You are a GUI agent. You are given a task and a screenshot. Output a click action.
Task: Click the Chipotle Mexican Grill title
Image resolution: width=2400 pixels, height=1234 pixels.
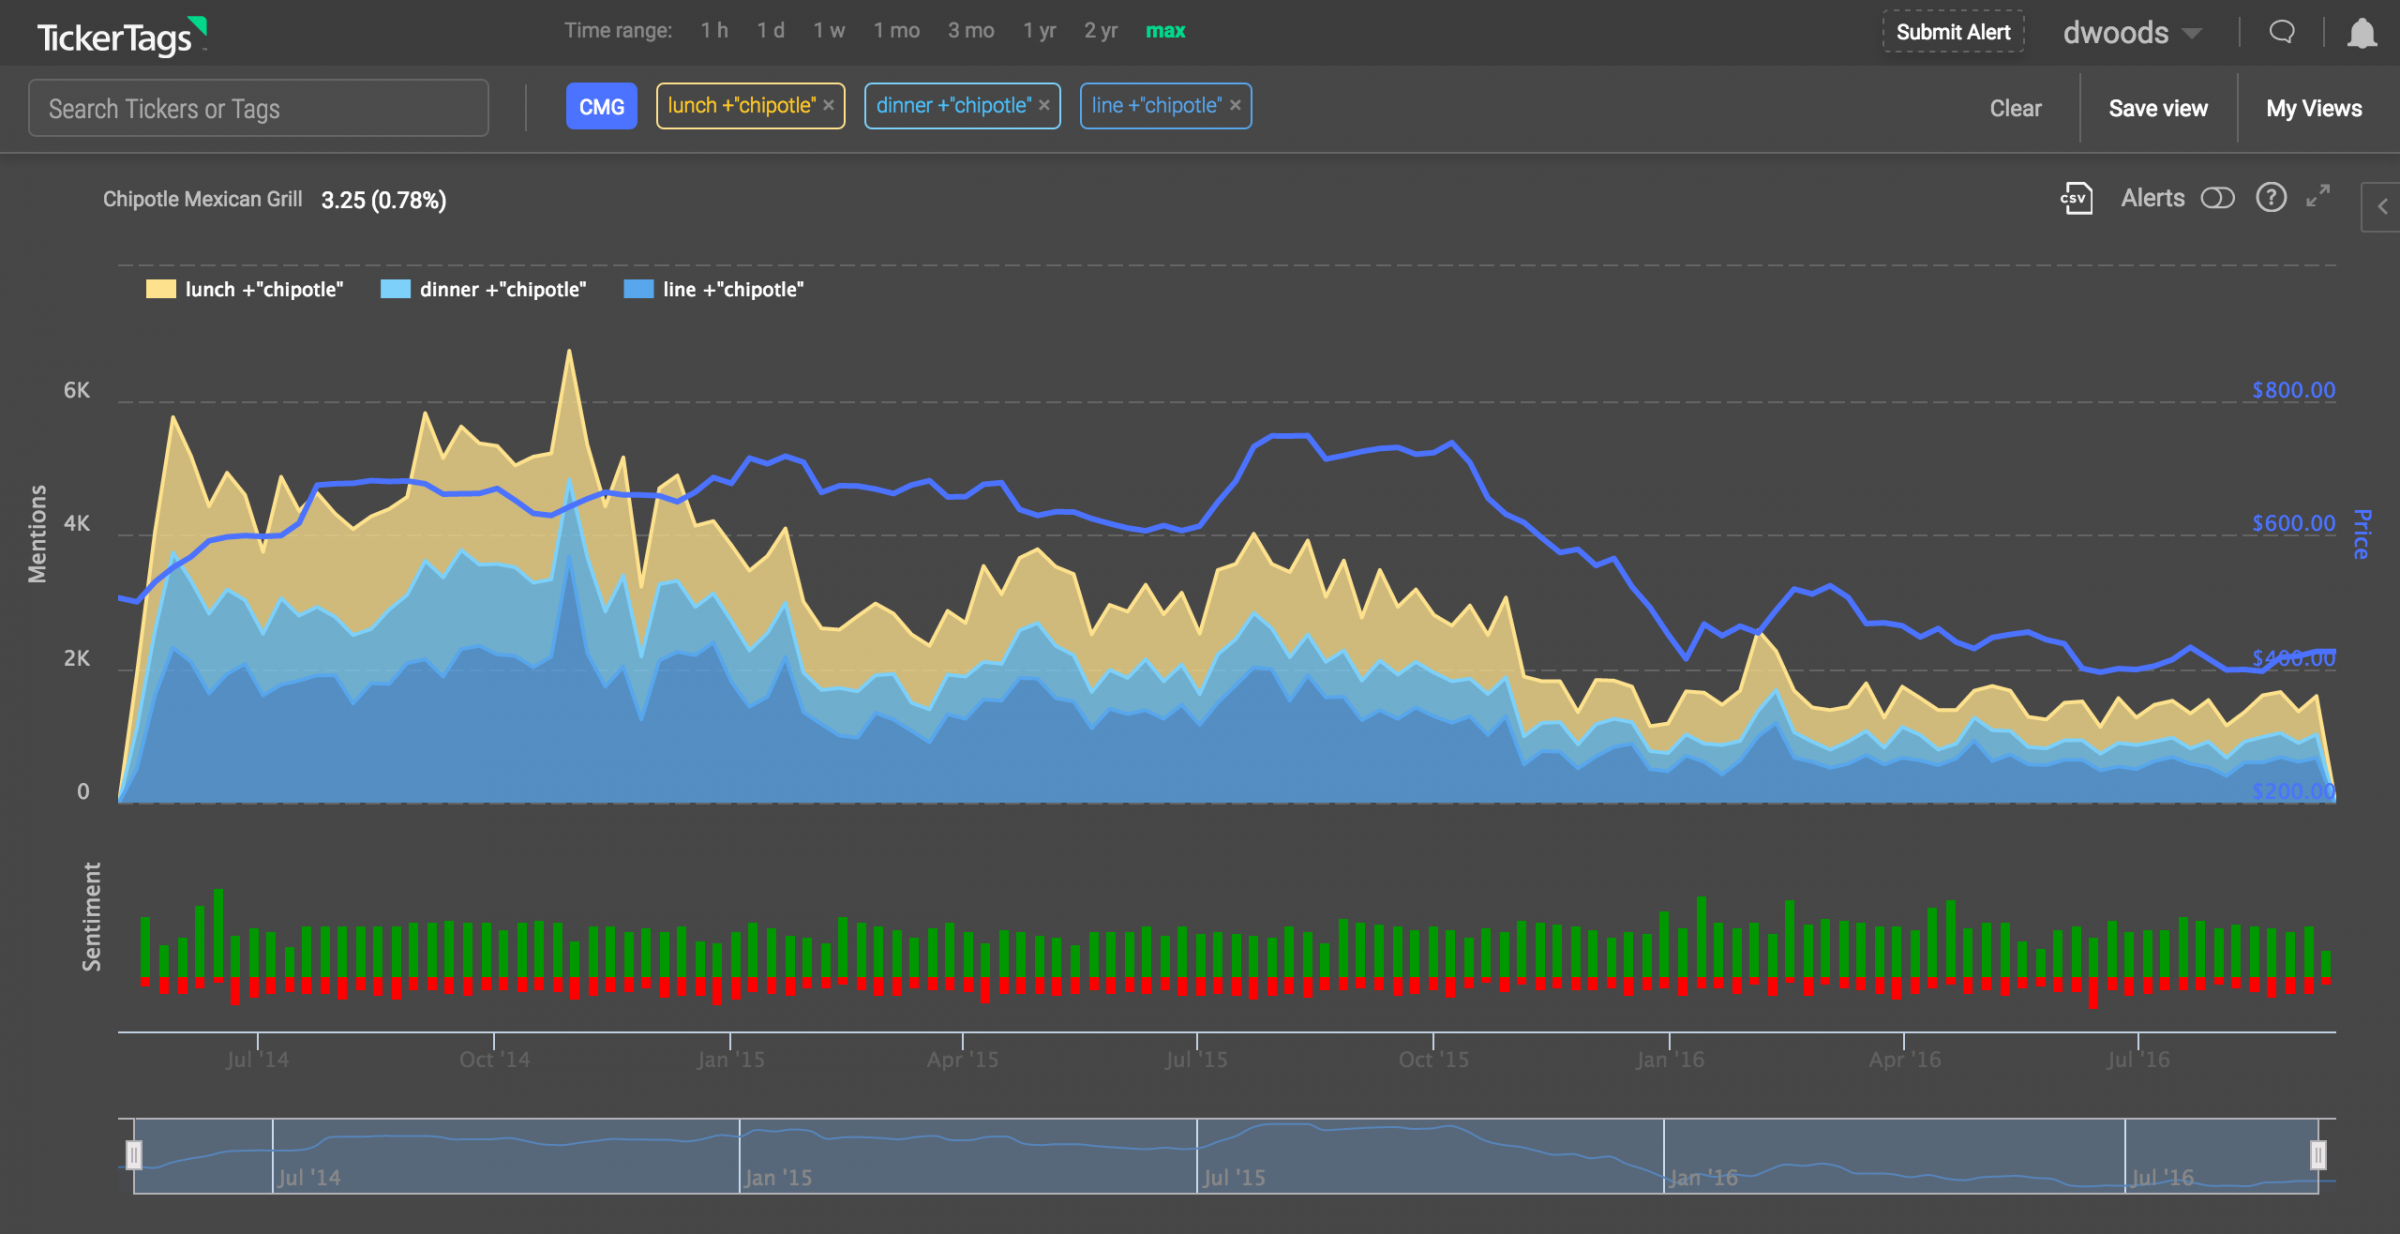tap(202, 199)
